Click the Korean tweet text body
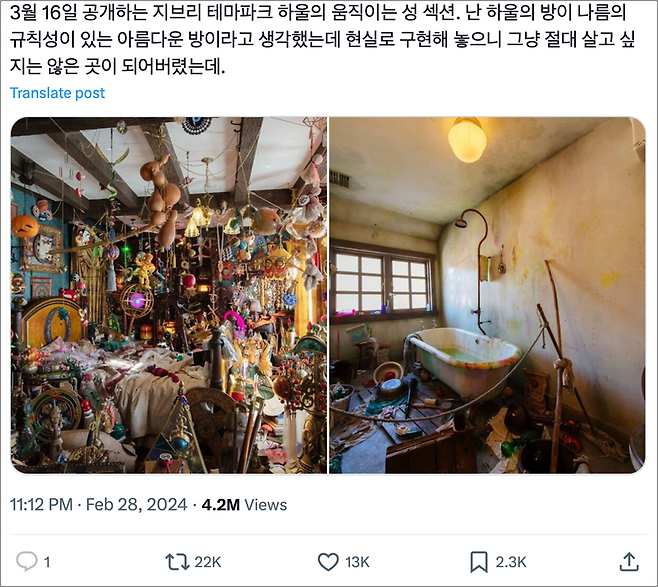 pyautogui.click(x=322, y=40)
